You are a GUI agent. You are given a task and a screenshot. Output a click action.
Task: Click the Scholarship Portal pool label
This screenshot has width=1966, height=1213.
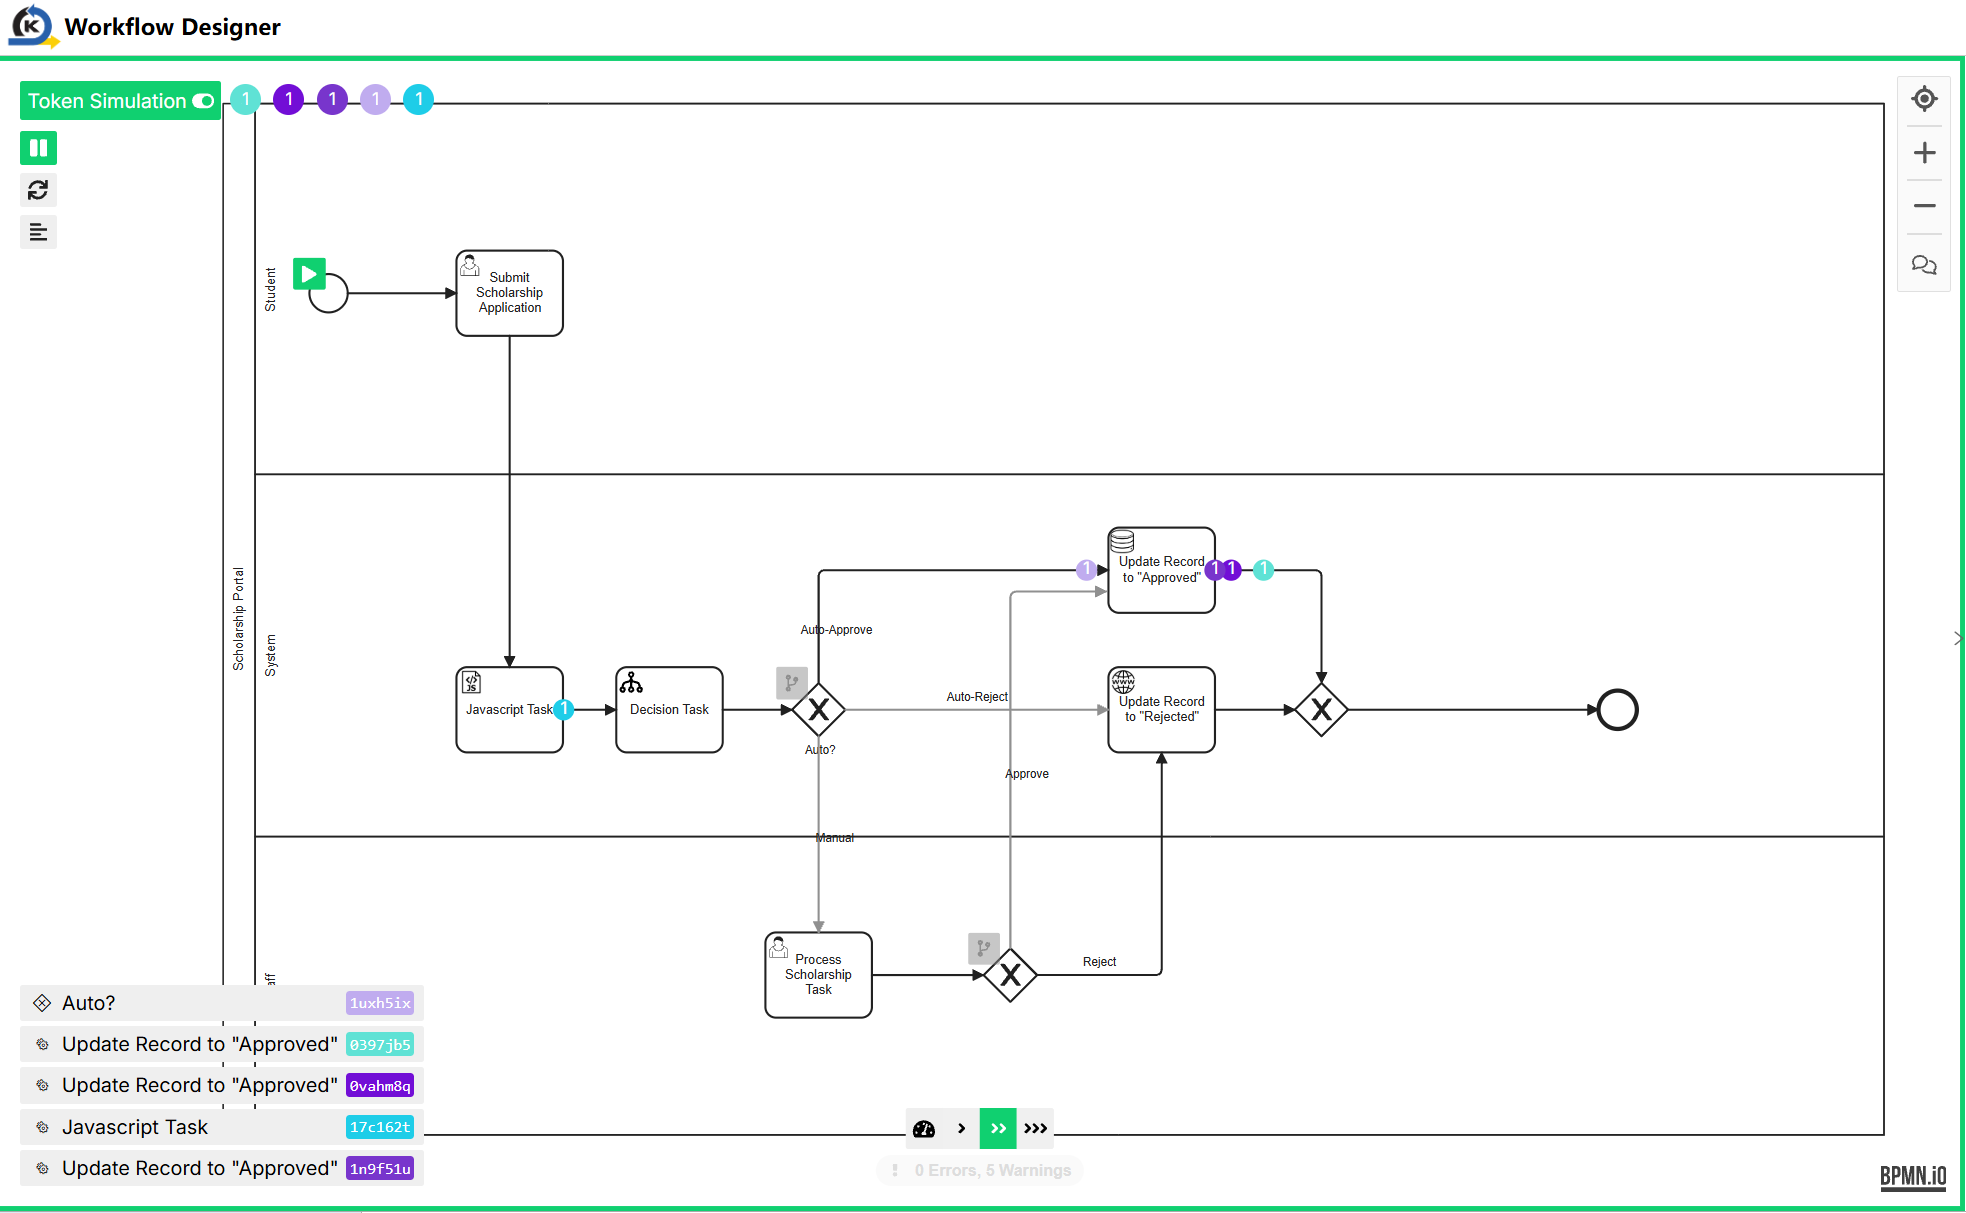click(238, 619)
